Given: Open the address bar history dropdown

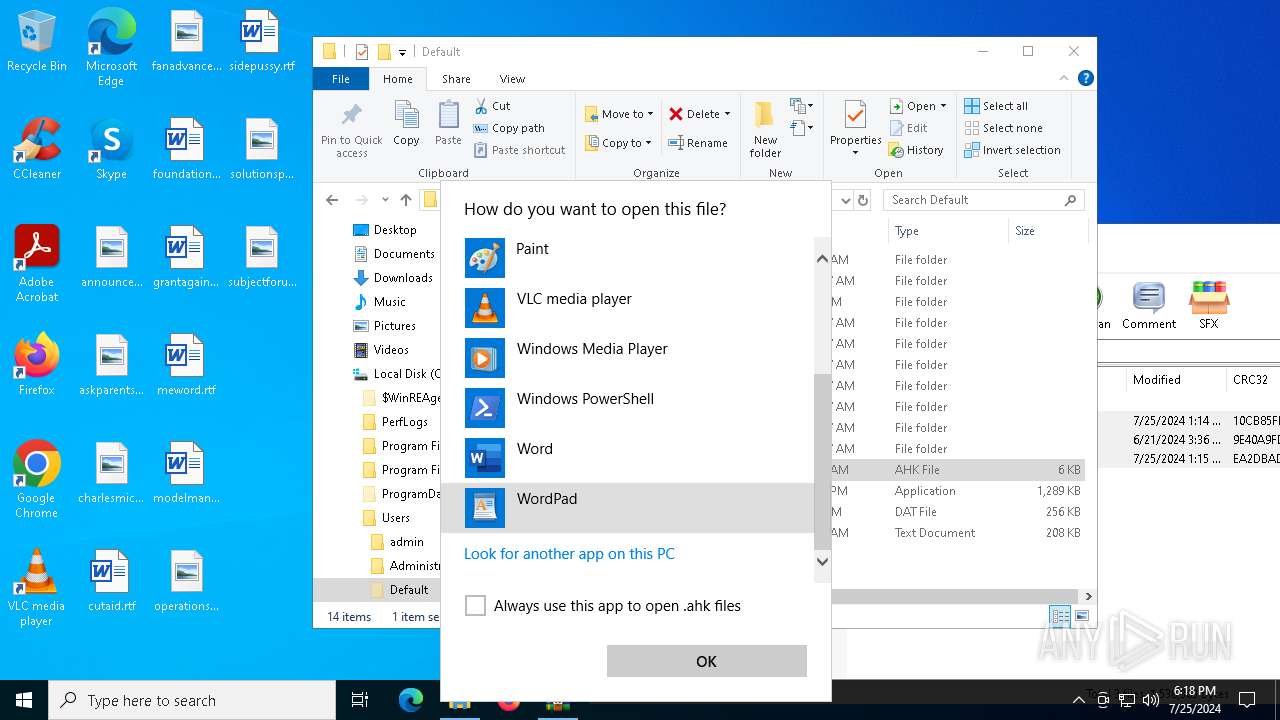Looking at the screenshot, I should 845,200.
